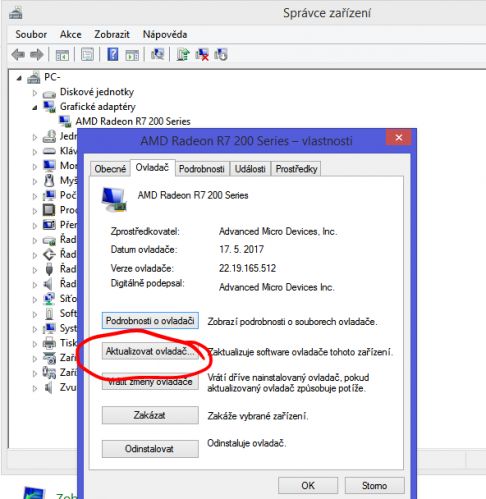
Task: Expand the Mon… monitors node arrow
Action: click(x=35, y=167)
